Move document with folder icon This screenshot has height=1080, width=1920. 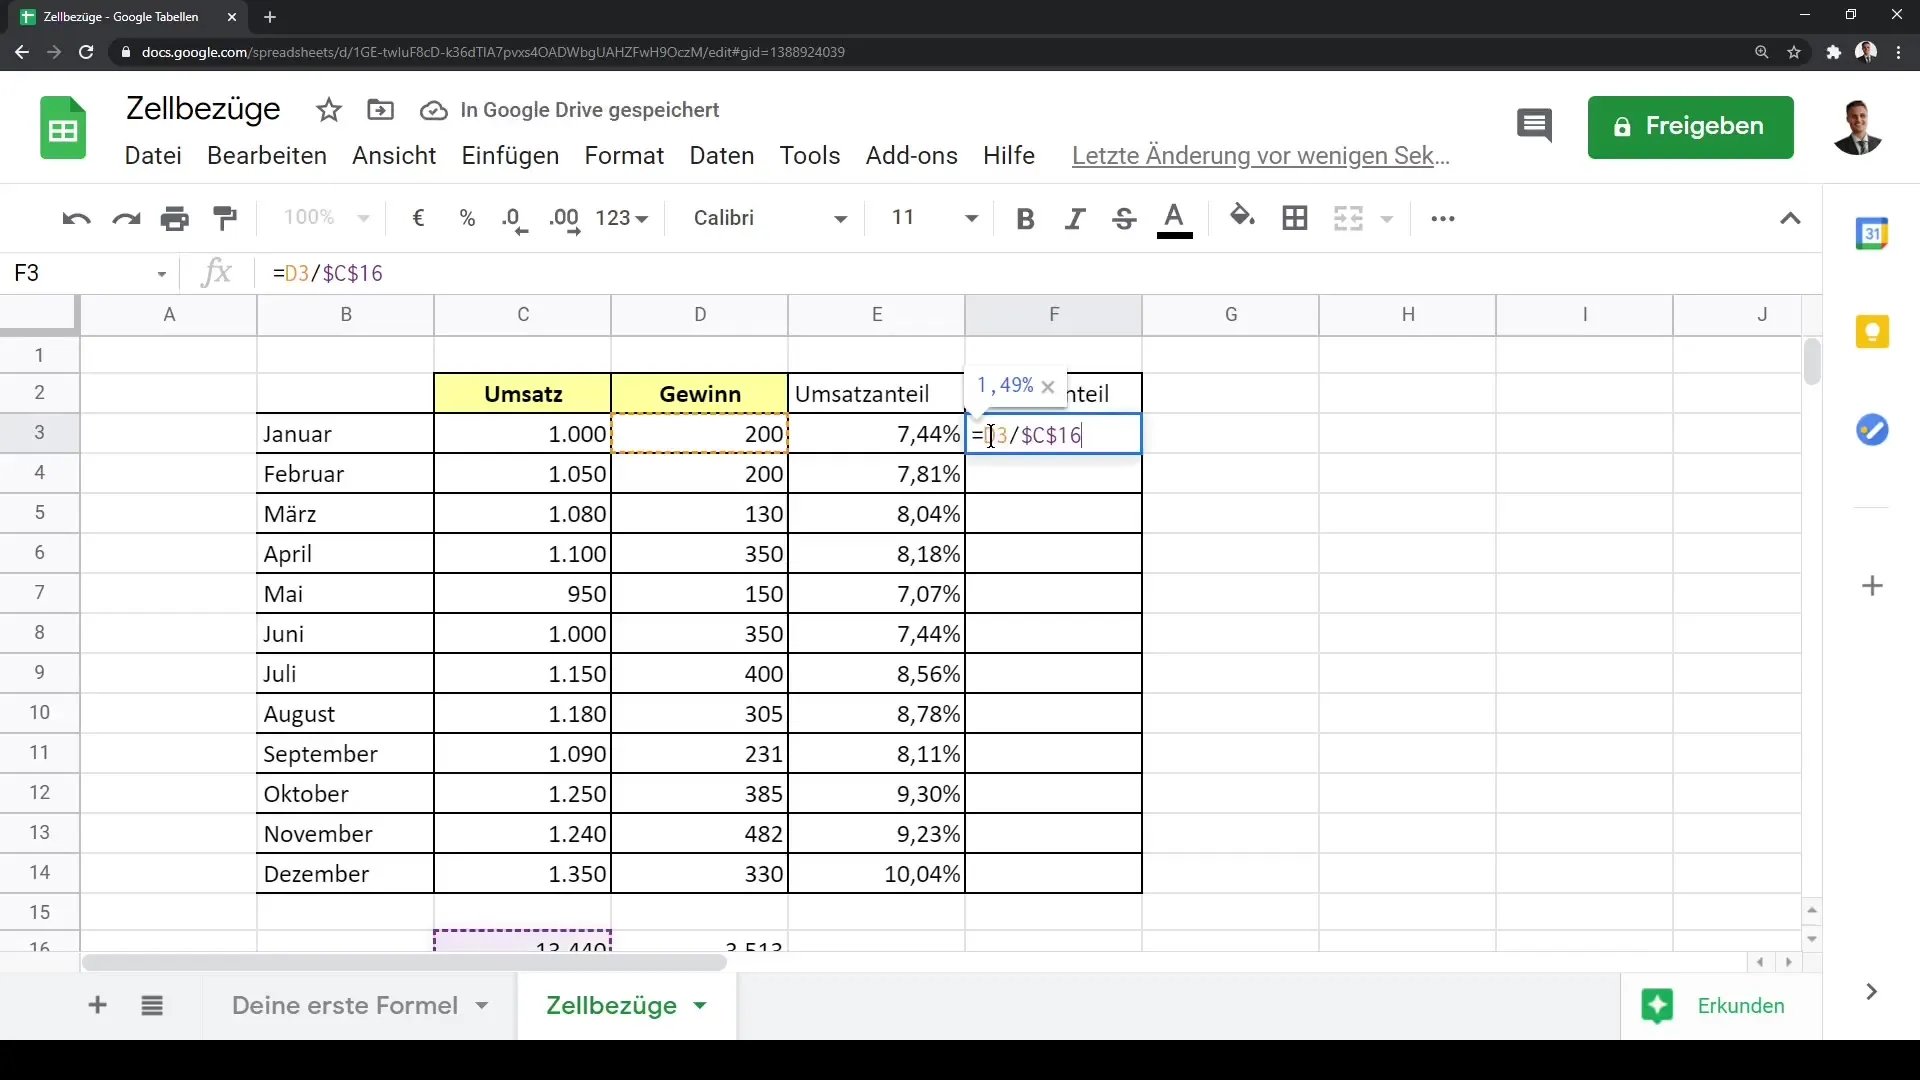381,110
